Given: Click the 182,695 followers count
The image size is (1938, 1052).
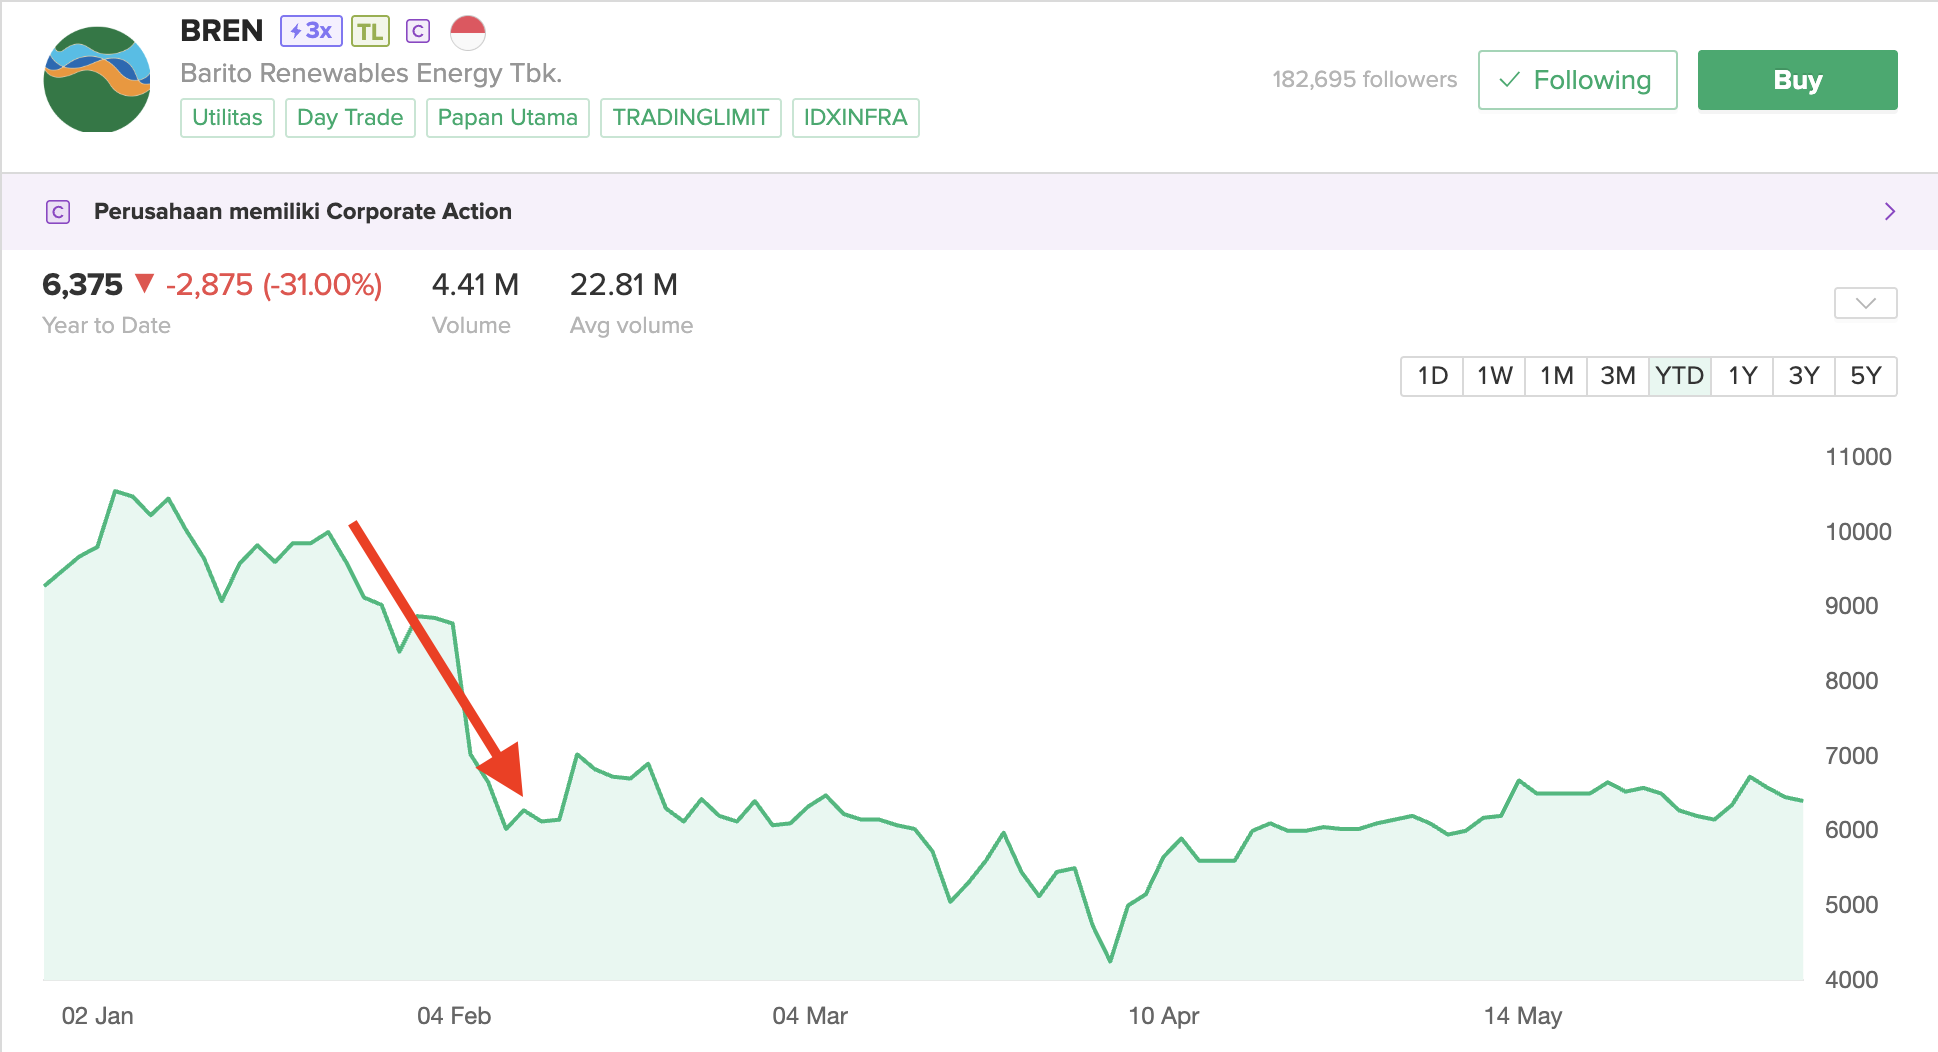Looking at the screenshot, I should [x=1364, y=80].
